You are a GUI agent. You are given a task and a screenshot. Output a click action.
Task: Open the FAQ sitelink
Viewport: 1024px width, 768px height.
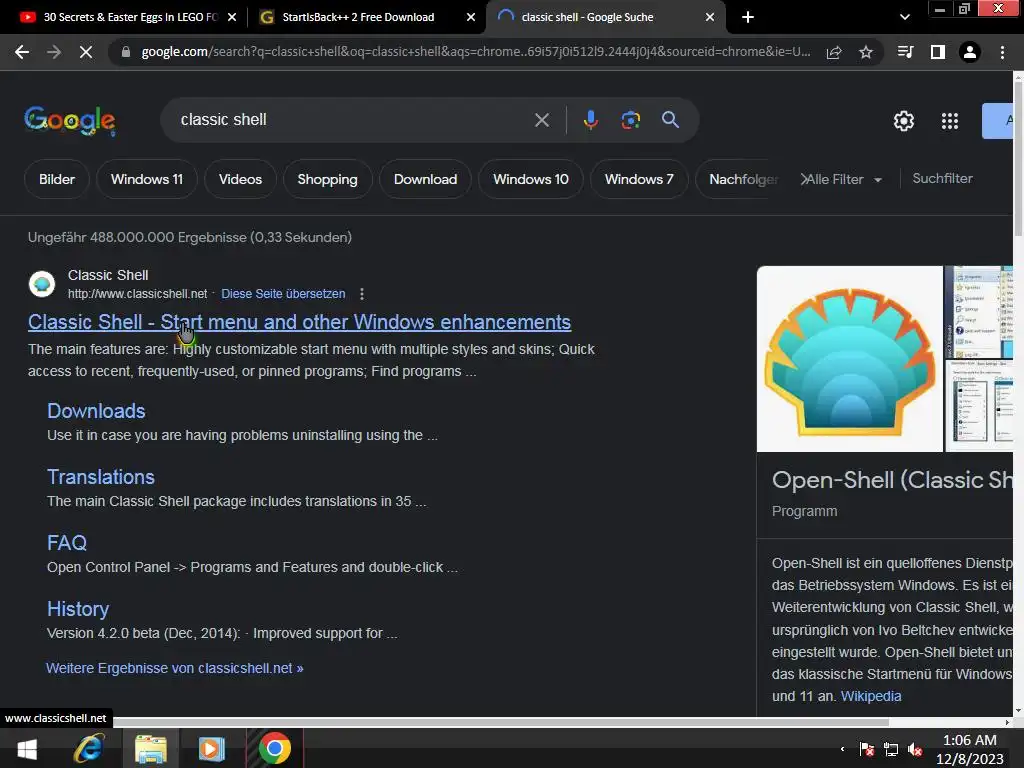[x=67, y=543]
